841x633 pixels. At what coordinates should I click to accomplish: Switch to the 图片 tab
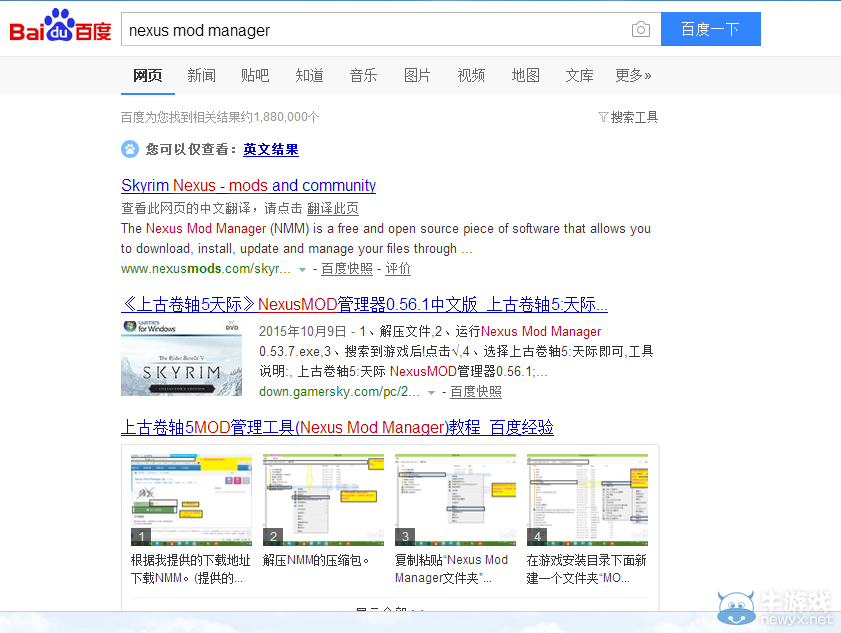coord(417,75)
